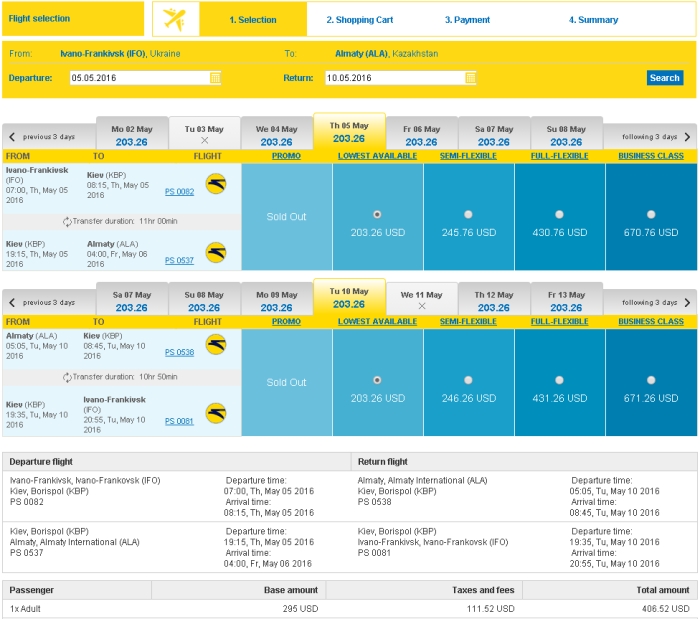Select outbound Business Class 670.76 USD fare
Image resolution: width=700 pixels, height=619 pixels.
coord(651,215)
